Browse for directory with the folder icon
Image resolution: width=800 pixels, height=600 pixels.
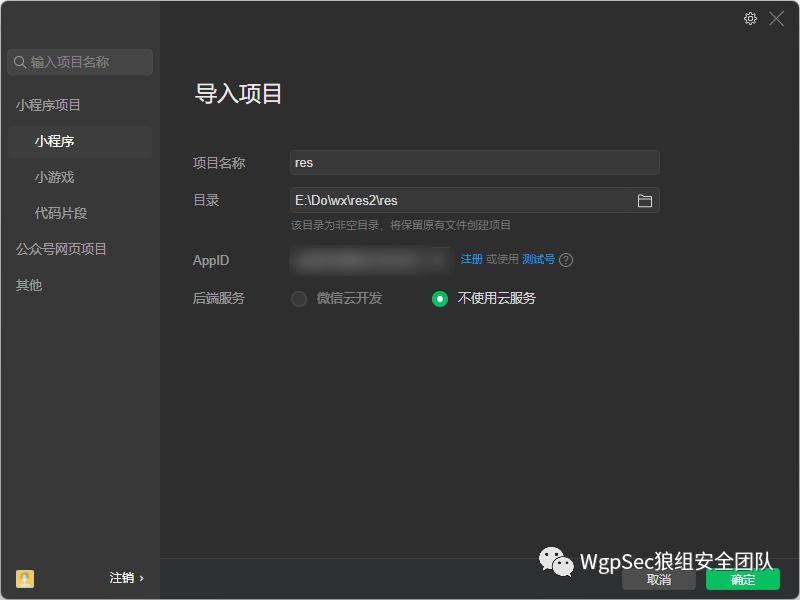point(644,201)
